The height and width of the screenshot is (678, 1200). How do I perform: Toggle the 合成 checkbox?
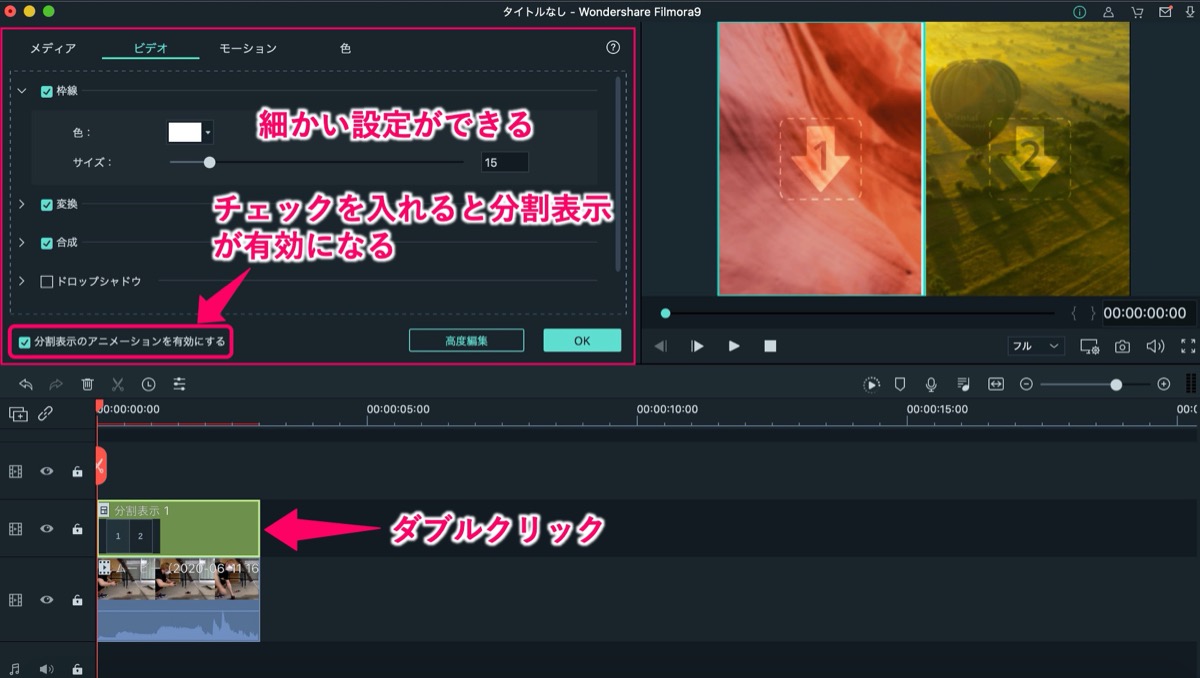tap(46, 242)
